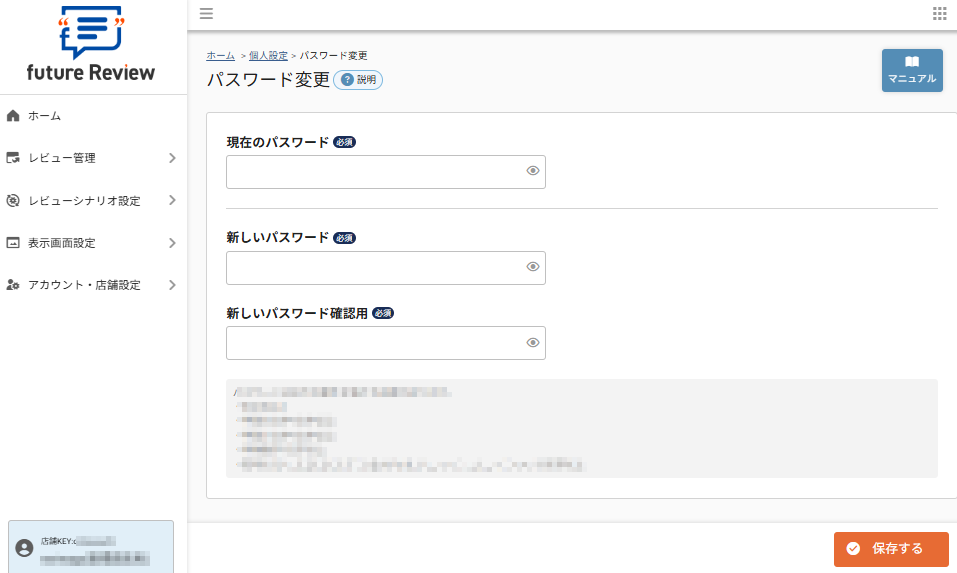Go to 個人設定 breadcrumb link
Image resolution: width=957 pixels, height=573 pixels.
(x=268, y=56)
